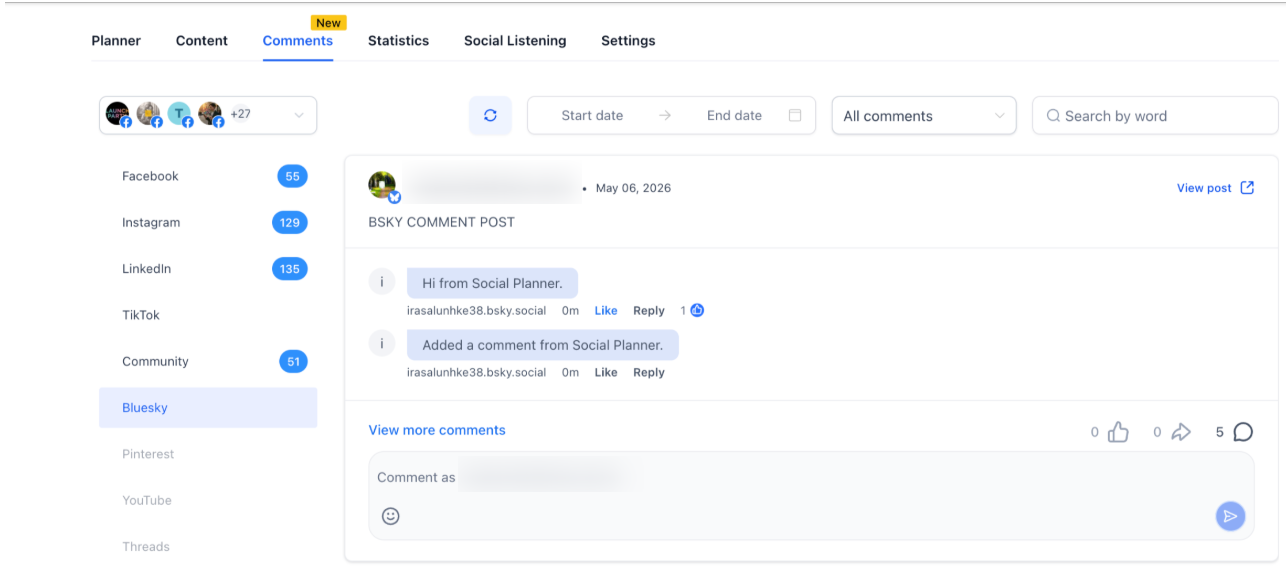Open the Settings tab

628,41
